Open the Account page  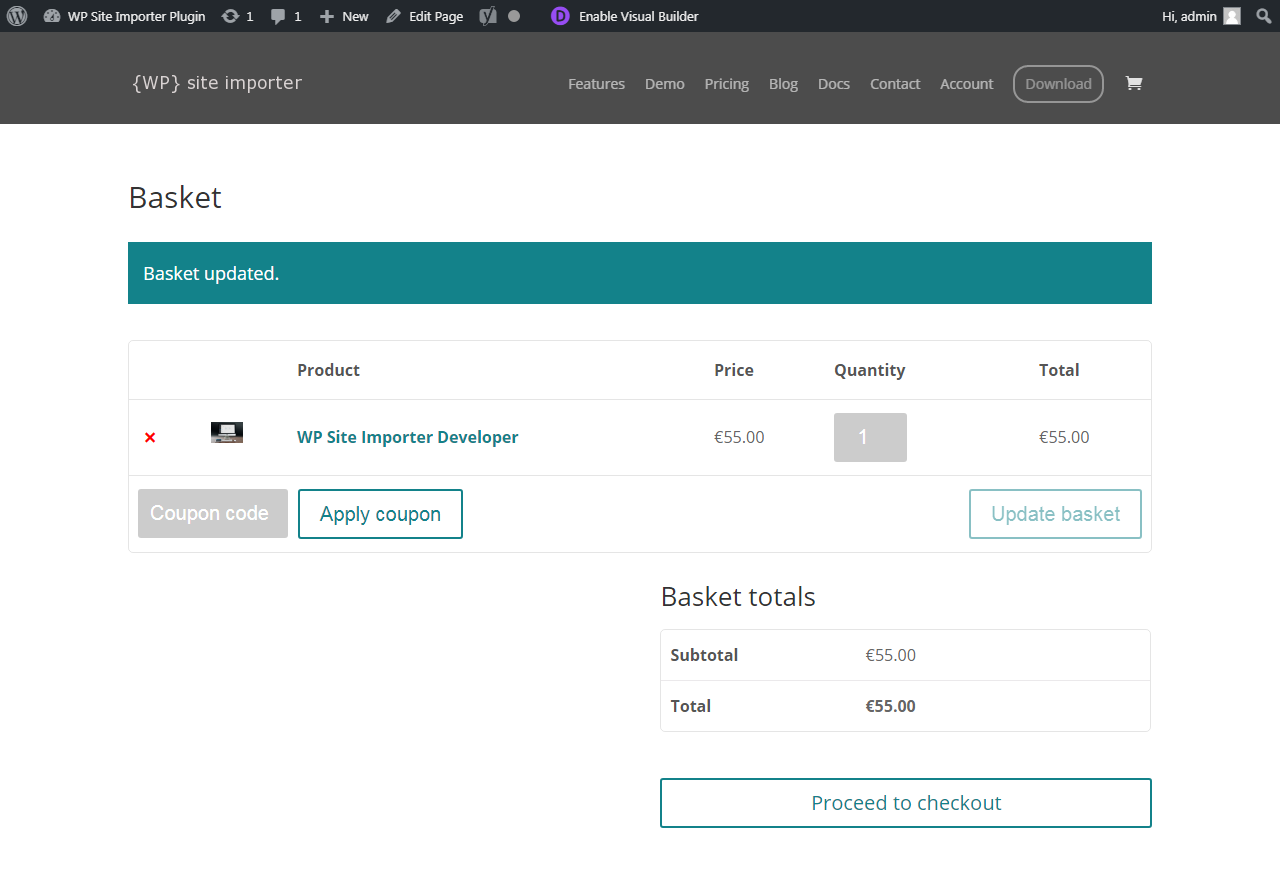[967, 84]
